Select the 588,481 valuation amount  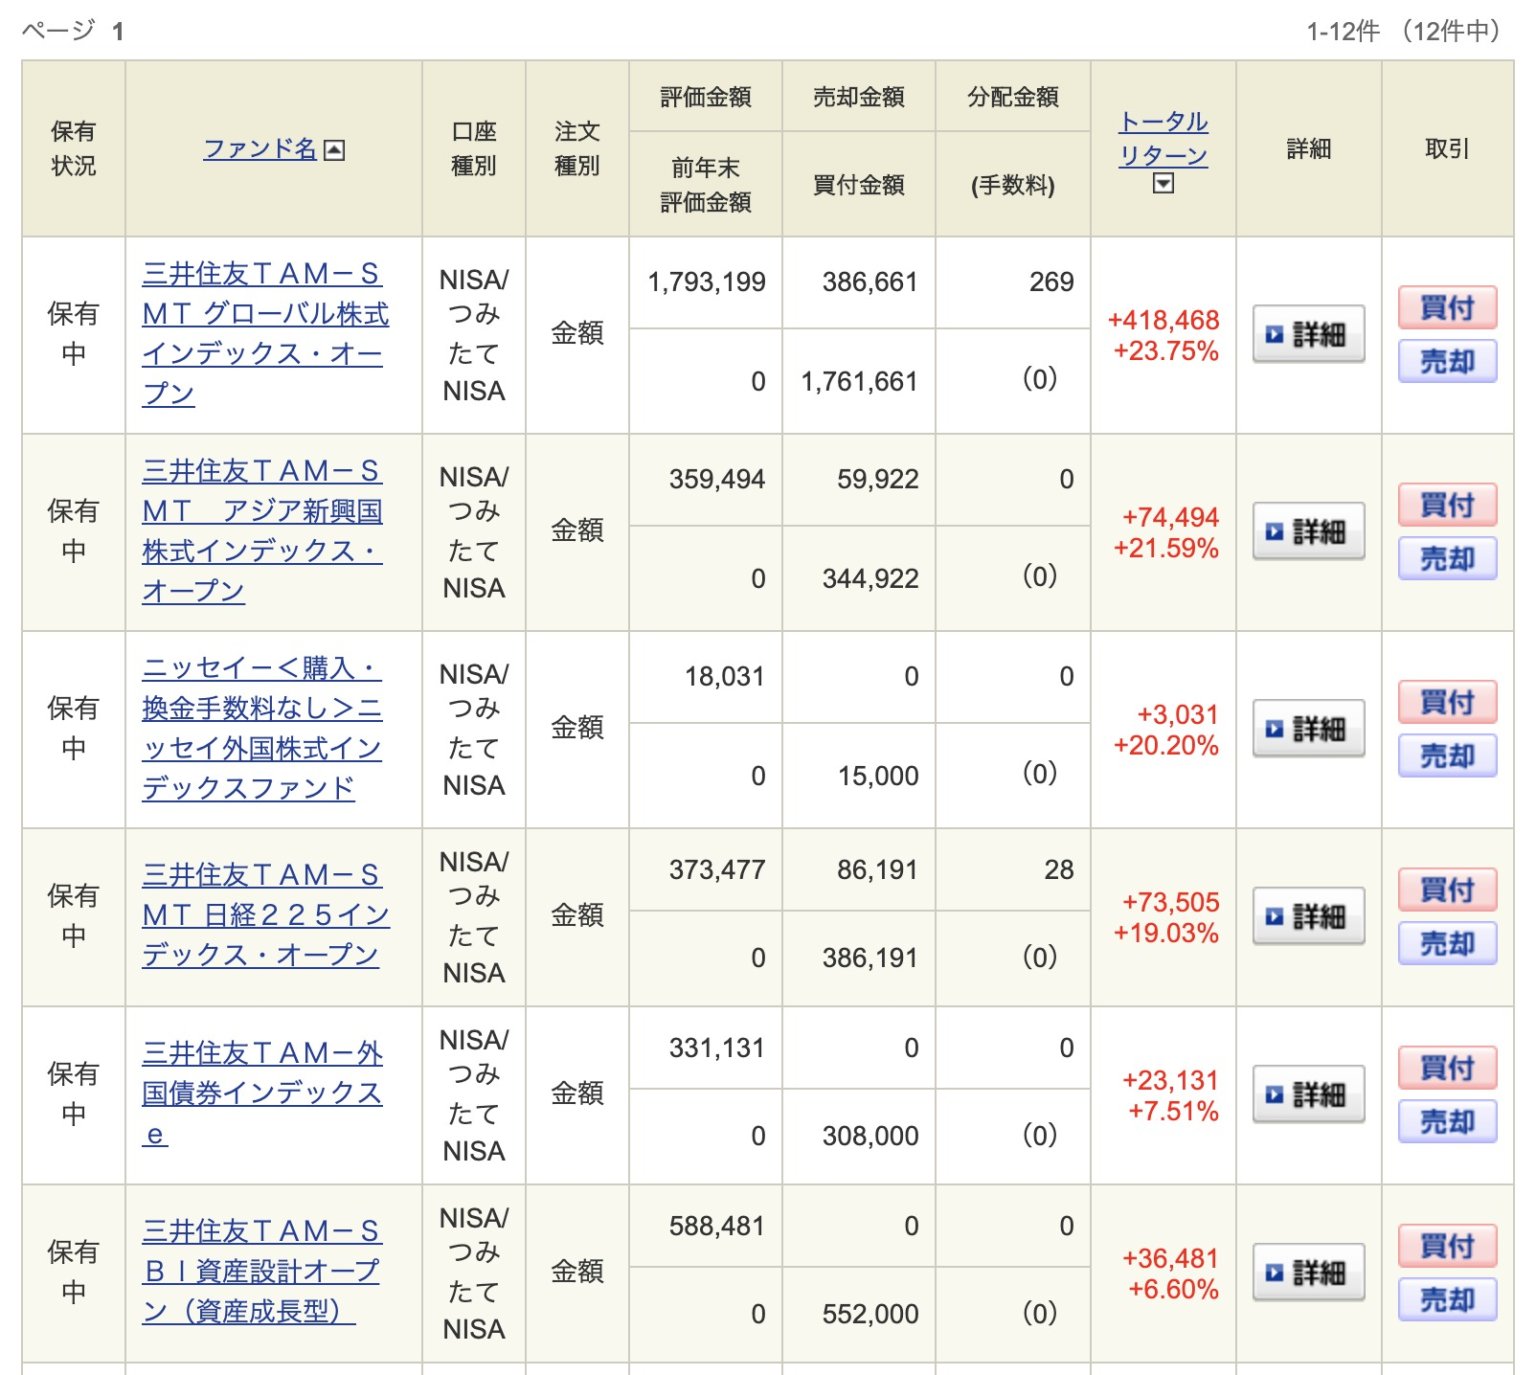717,1226
